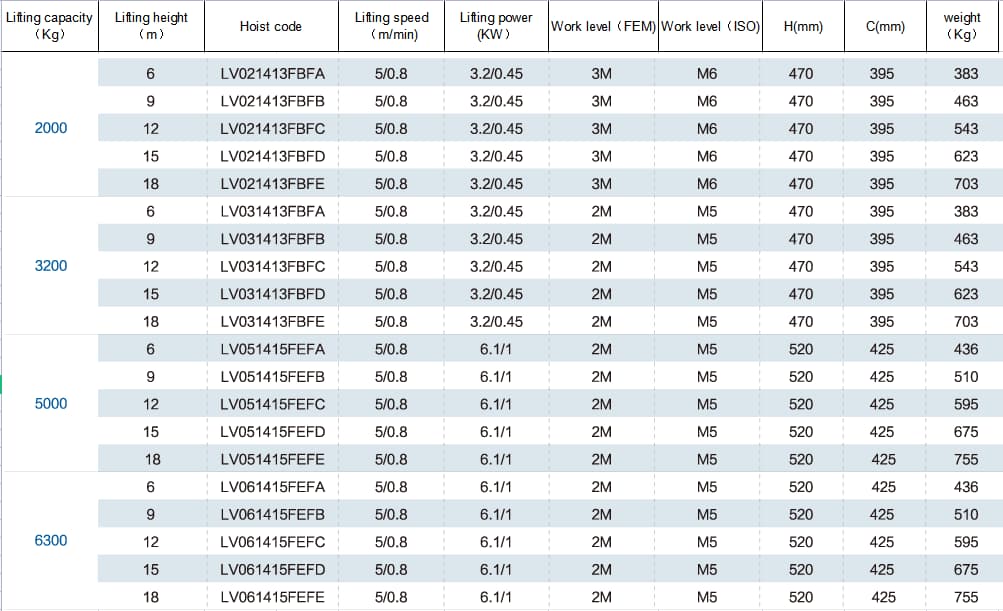Click the 2000 lifting capacity cell
The height and width of the screenshot is (611, 1003).
pyautogui.click(x=51, y=128)
